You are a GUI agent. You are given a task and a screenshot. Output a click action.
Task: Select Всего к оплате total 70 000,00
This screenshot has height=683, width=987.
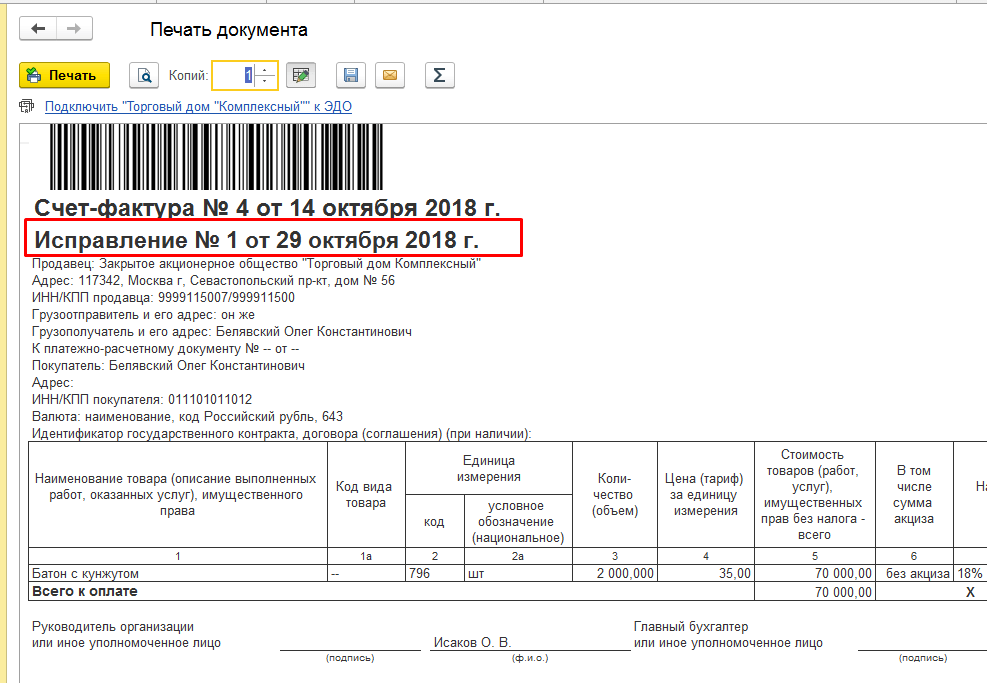pyautogui.click(x=814, y=592)
